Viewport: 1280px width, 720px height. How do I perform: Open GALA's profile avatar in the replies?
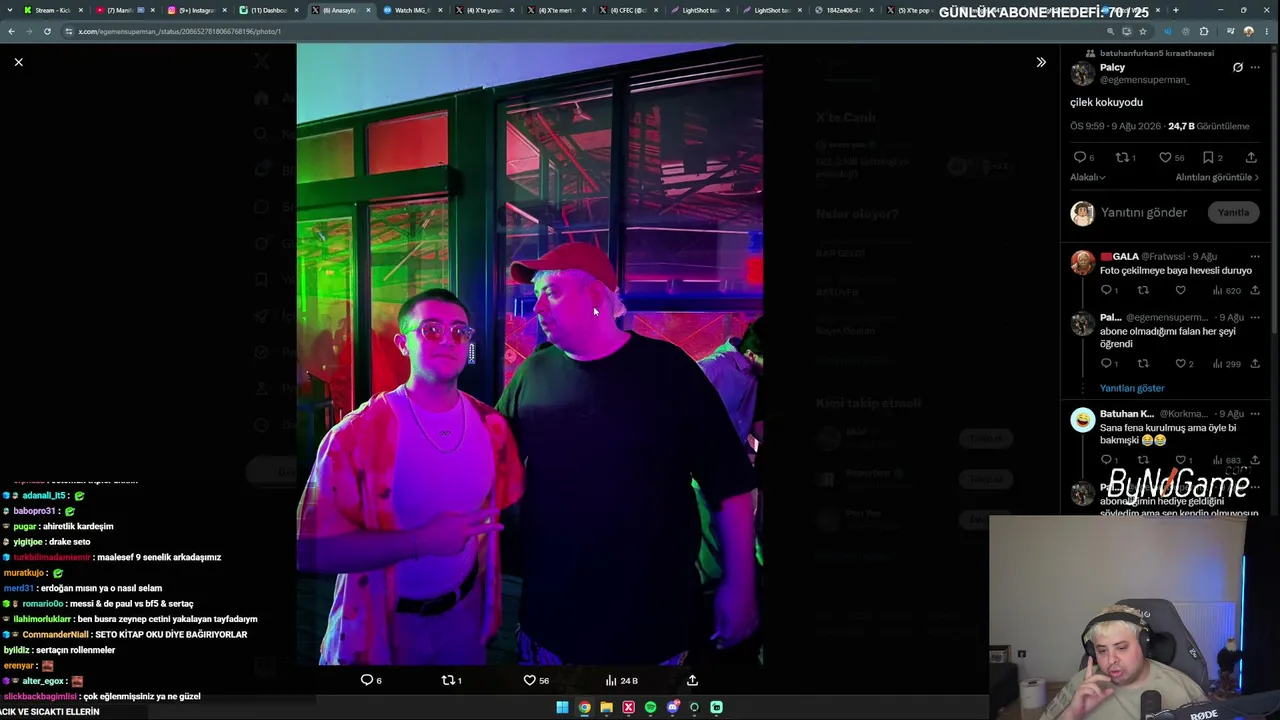1082,262
